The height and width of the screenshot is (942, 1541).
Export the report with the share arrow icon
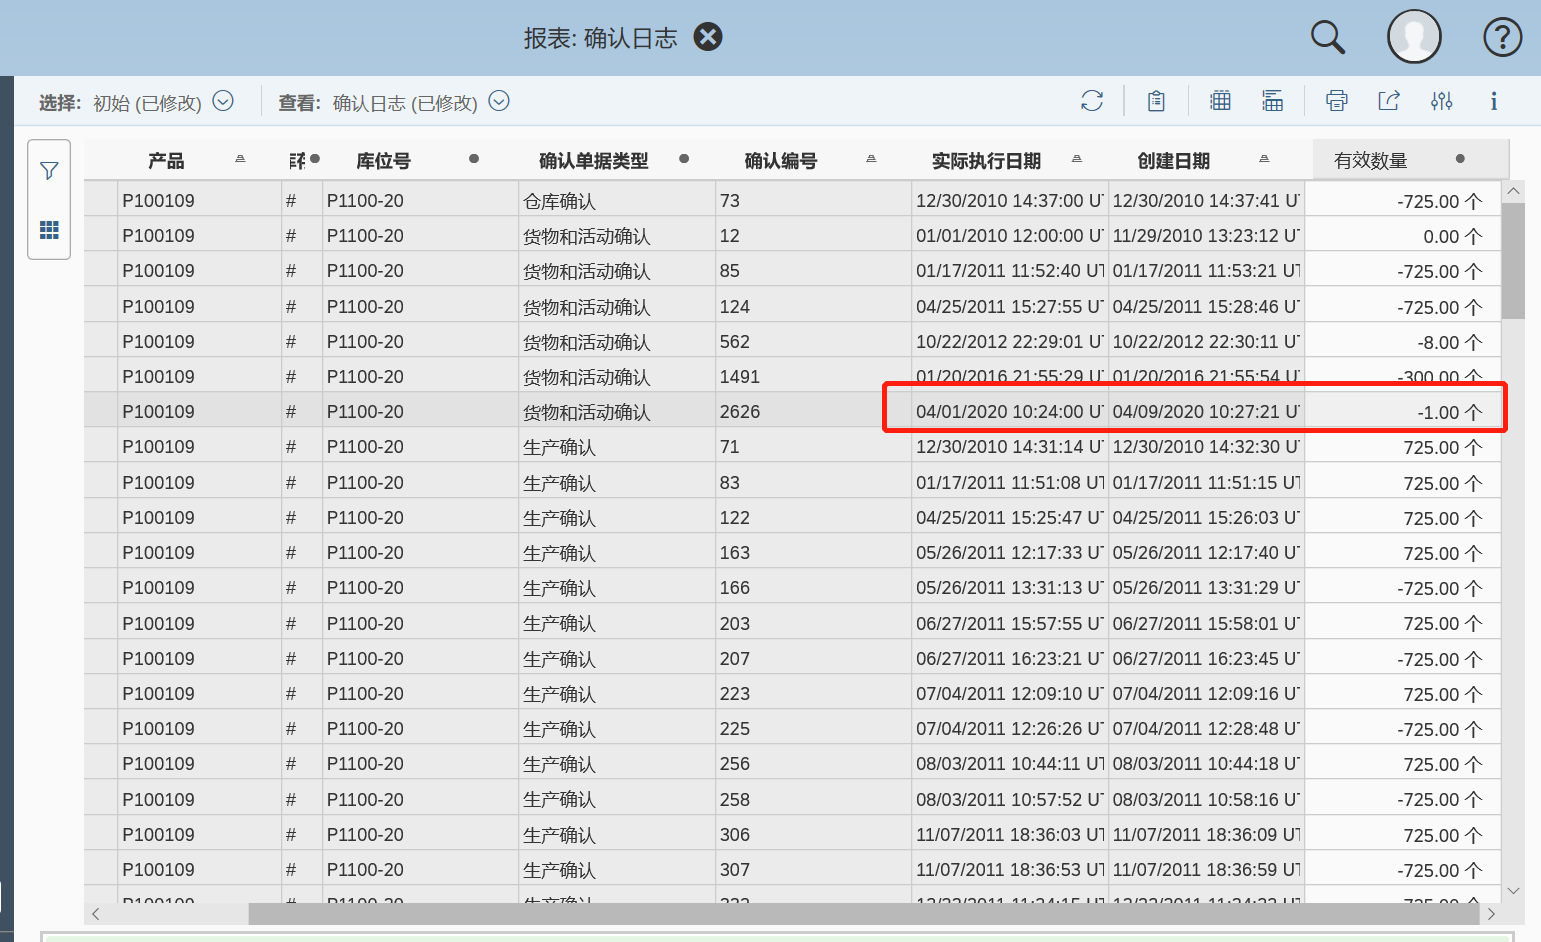click(x=1389, y=101)
